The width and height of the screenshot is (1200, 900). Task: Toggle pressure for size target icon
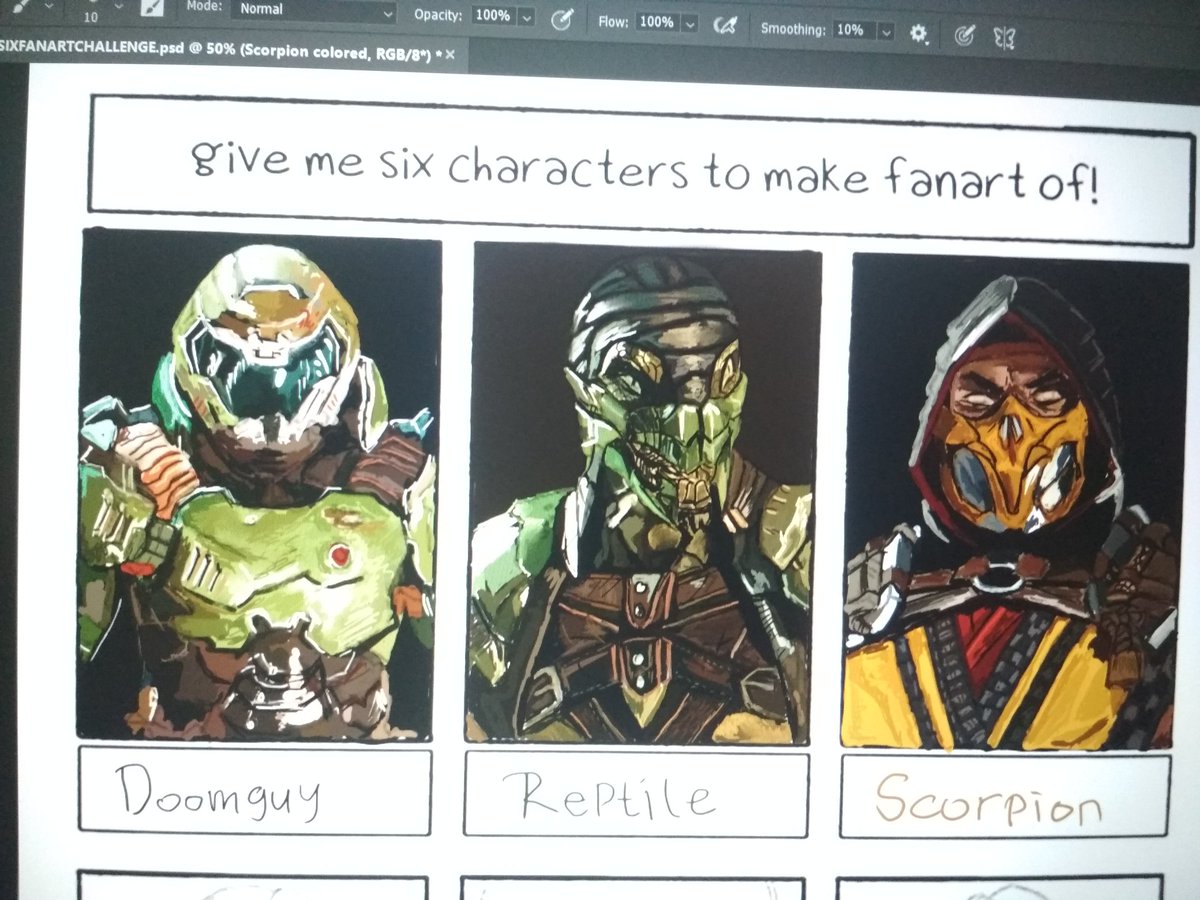point(964,37)
